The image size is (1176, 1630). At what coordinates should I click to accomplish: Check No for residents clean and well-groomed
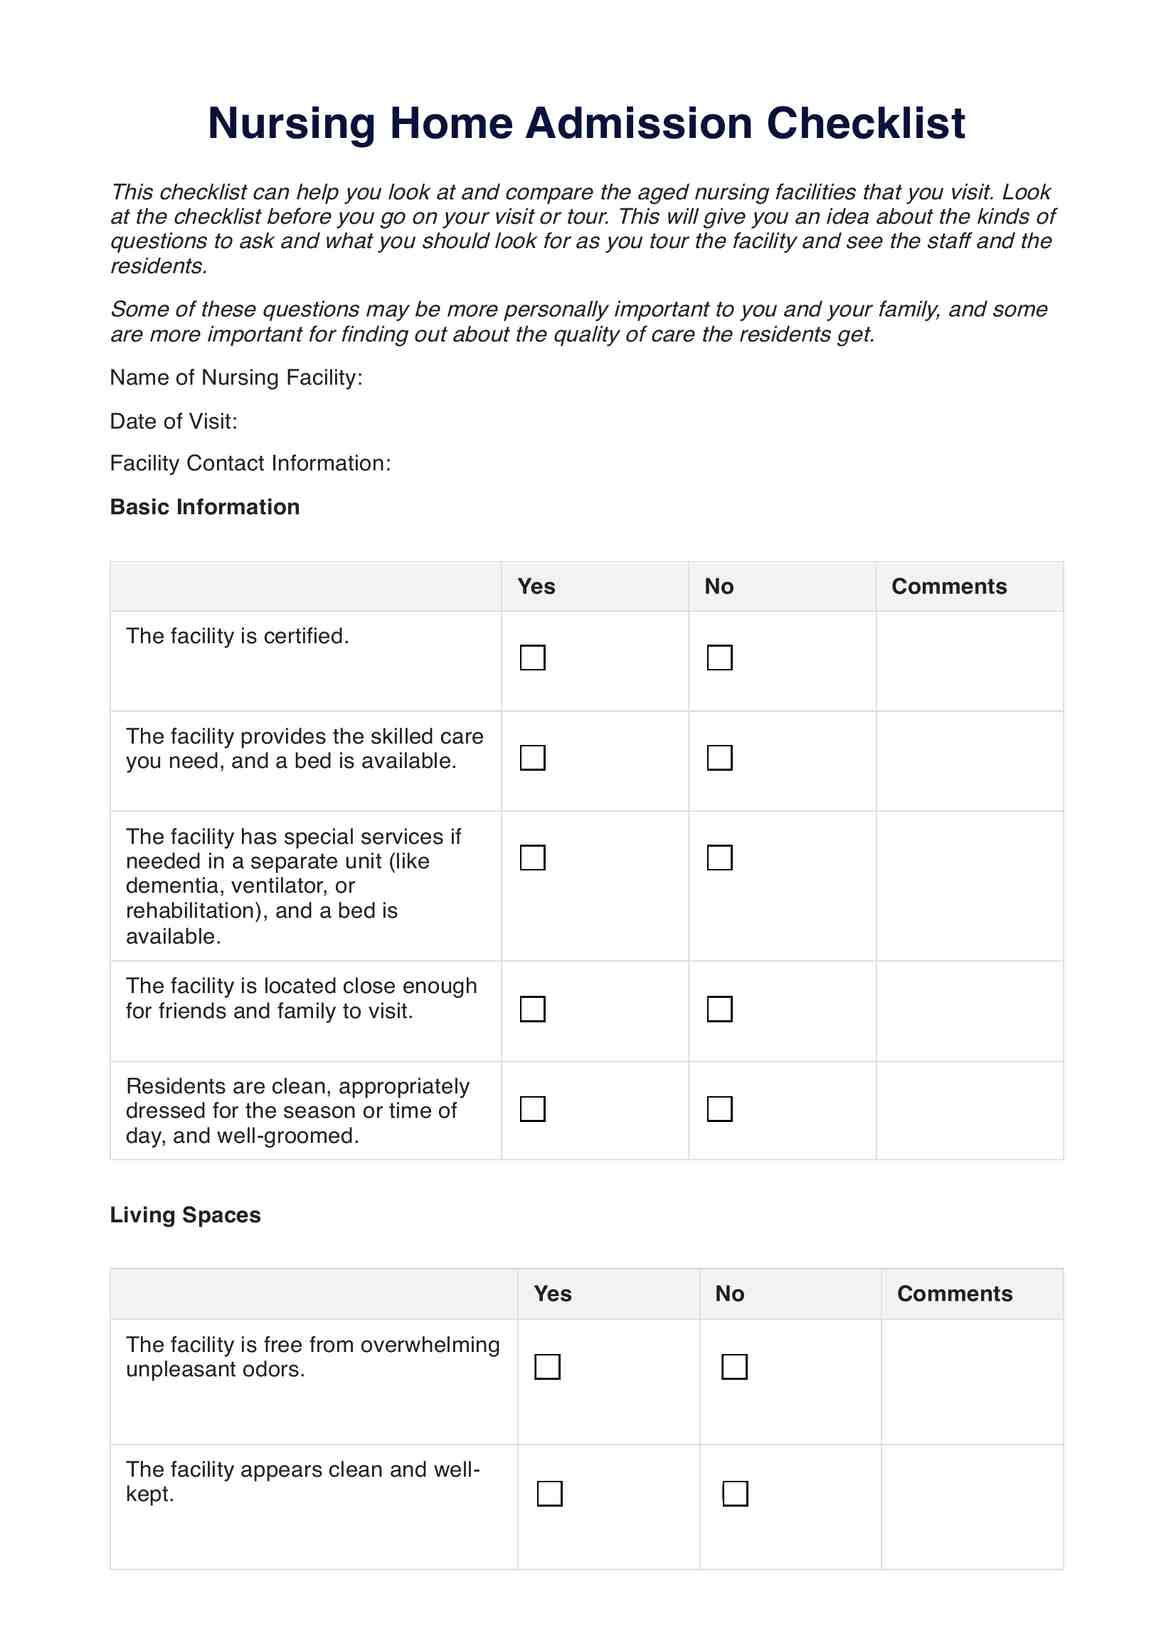click(x=720, y=1109)
